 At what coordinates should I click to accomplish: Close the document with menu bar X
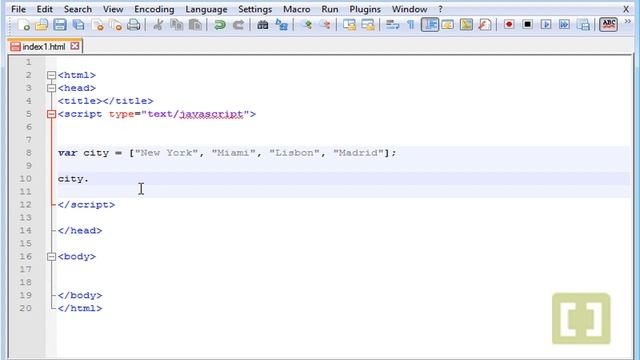(626, 9)
